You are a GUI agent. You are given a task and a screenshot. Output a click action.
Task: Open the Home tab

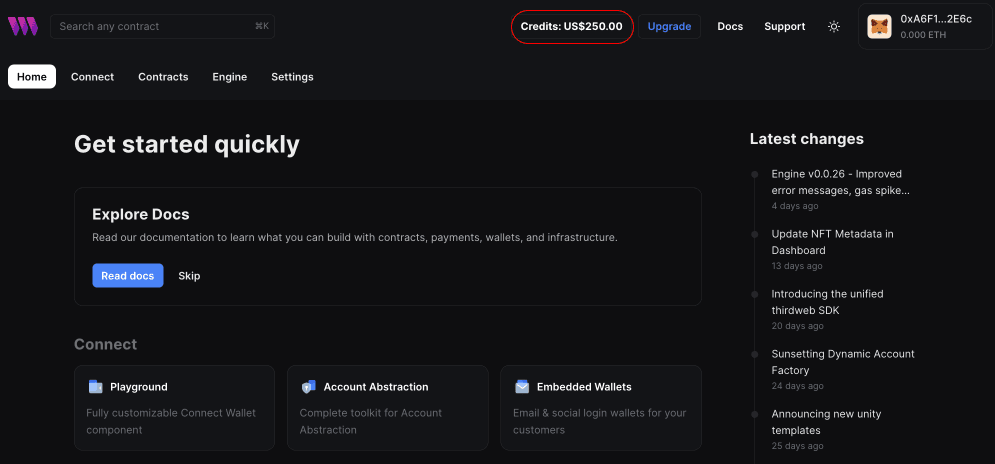pyautogui.click(x=32, y=77)
